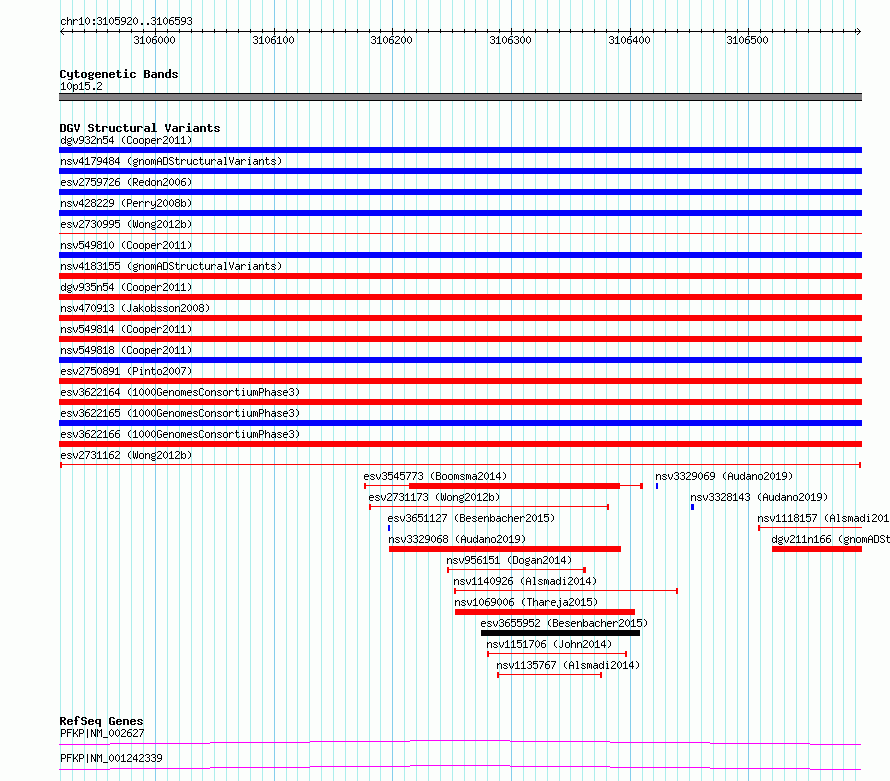Viewport: 890px width, 781px height.
Task: Open nsv1135767 (Alsmadi2014) label
Action: tap(568, 665)
